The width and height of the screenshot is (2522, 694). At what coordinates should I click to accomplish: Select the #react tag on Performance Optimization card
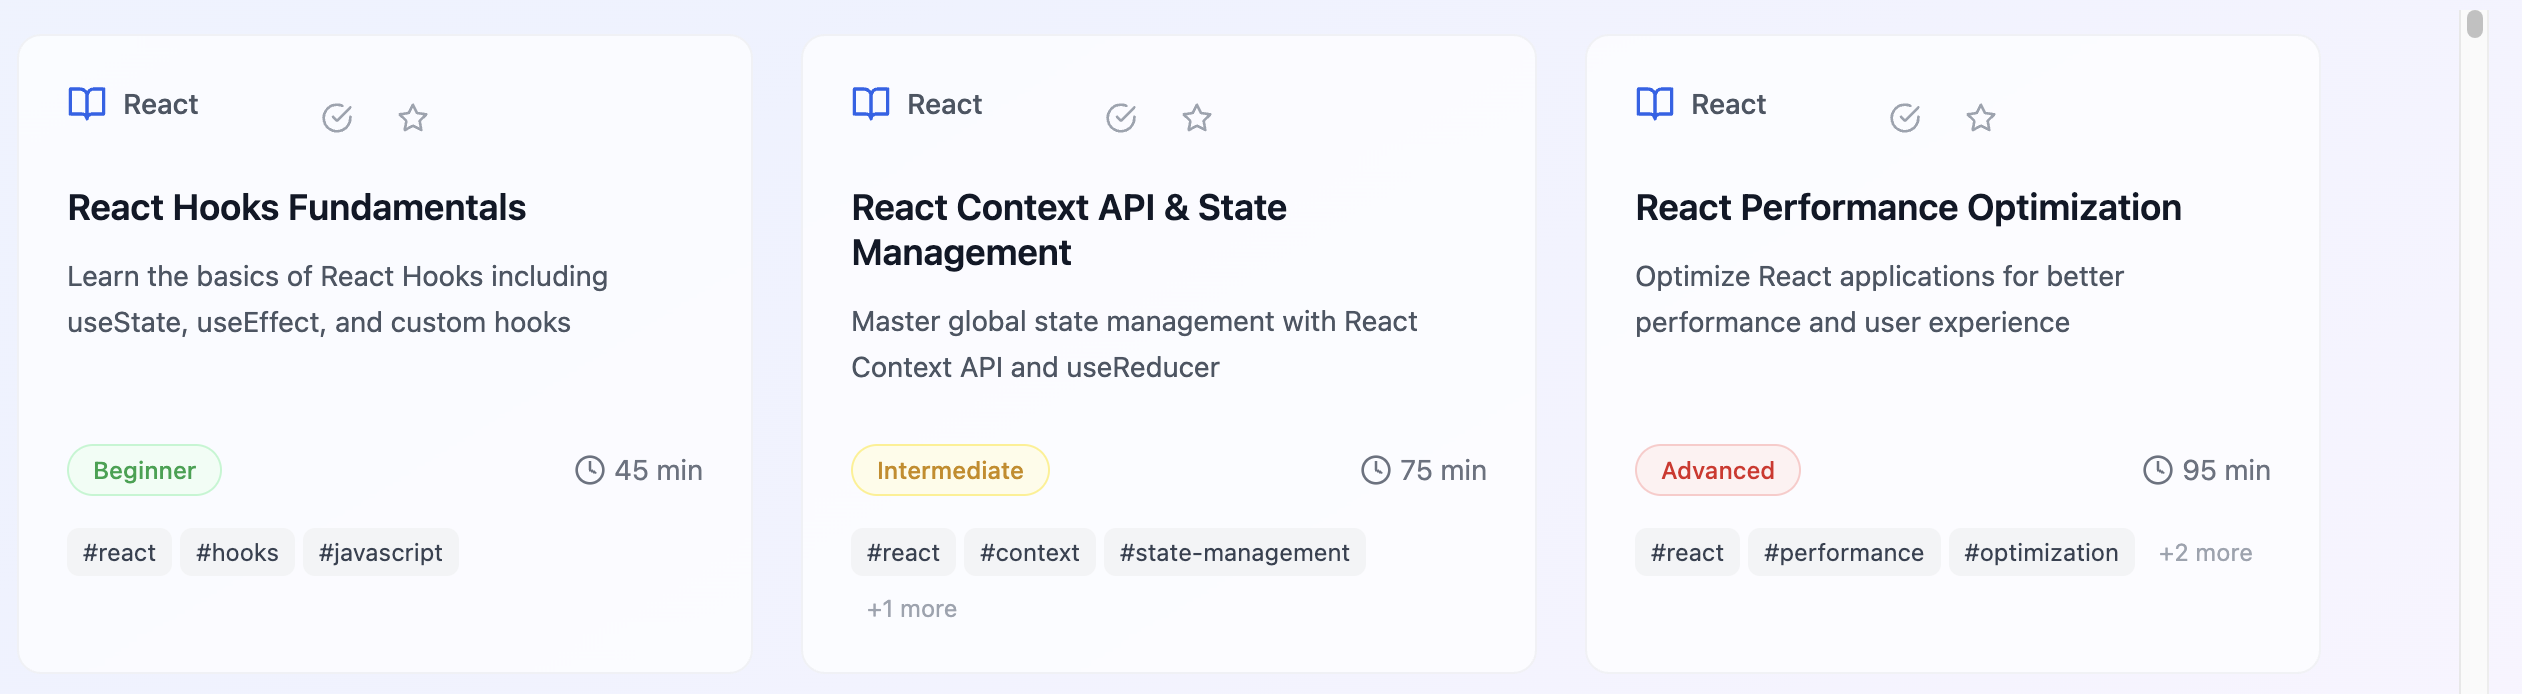1687,552
